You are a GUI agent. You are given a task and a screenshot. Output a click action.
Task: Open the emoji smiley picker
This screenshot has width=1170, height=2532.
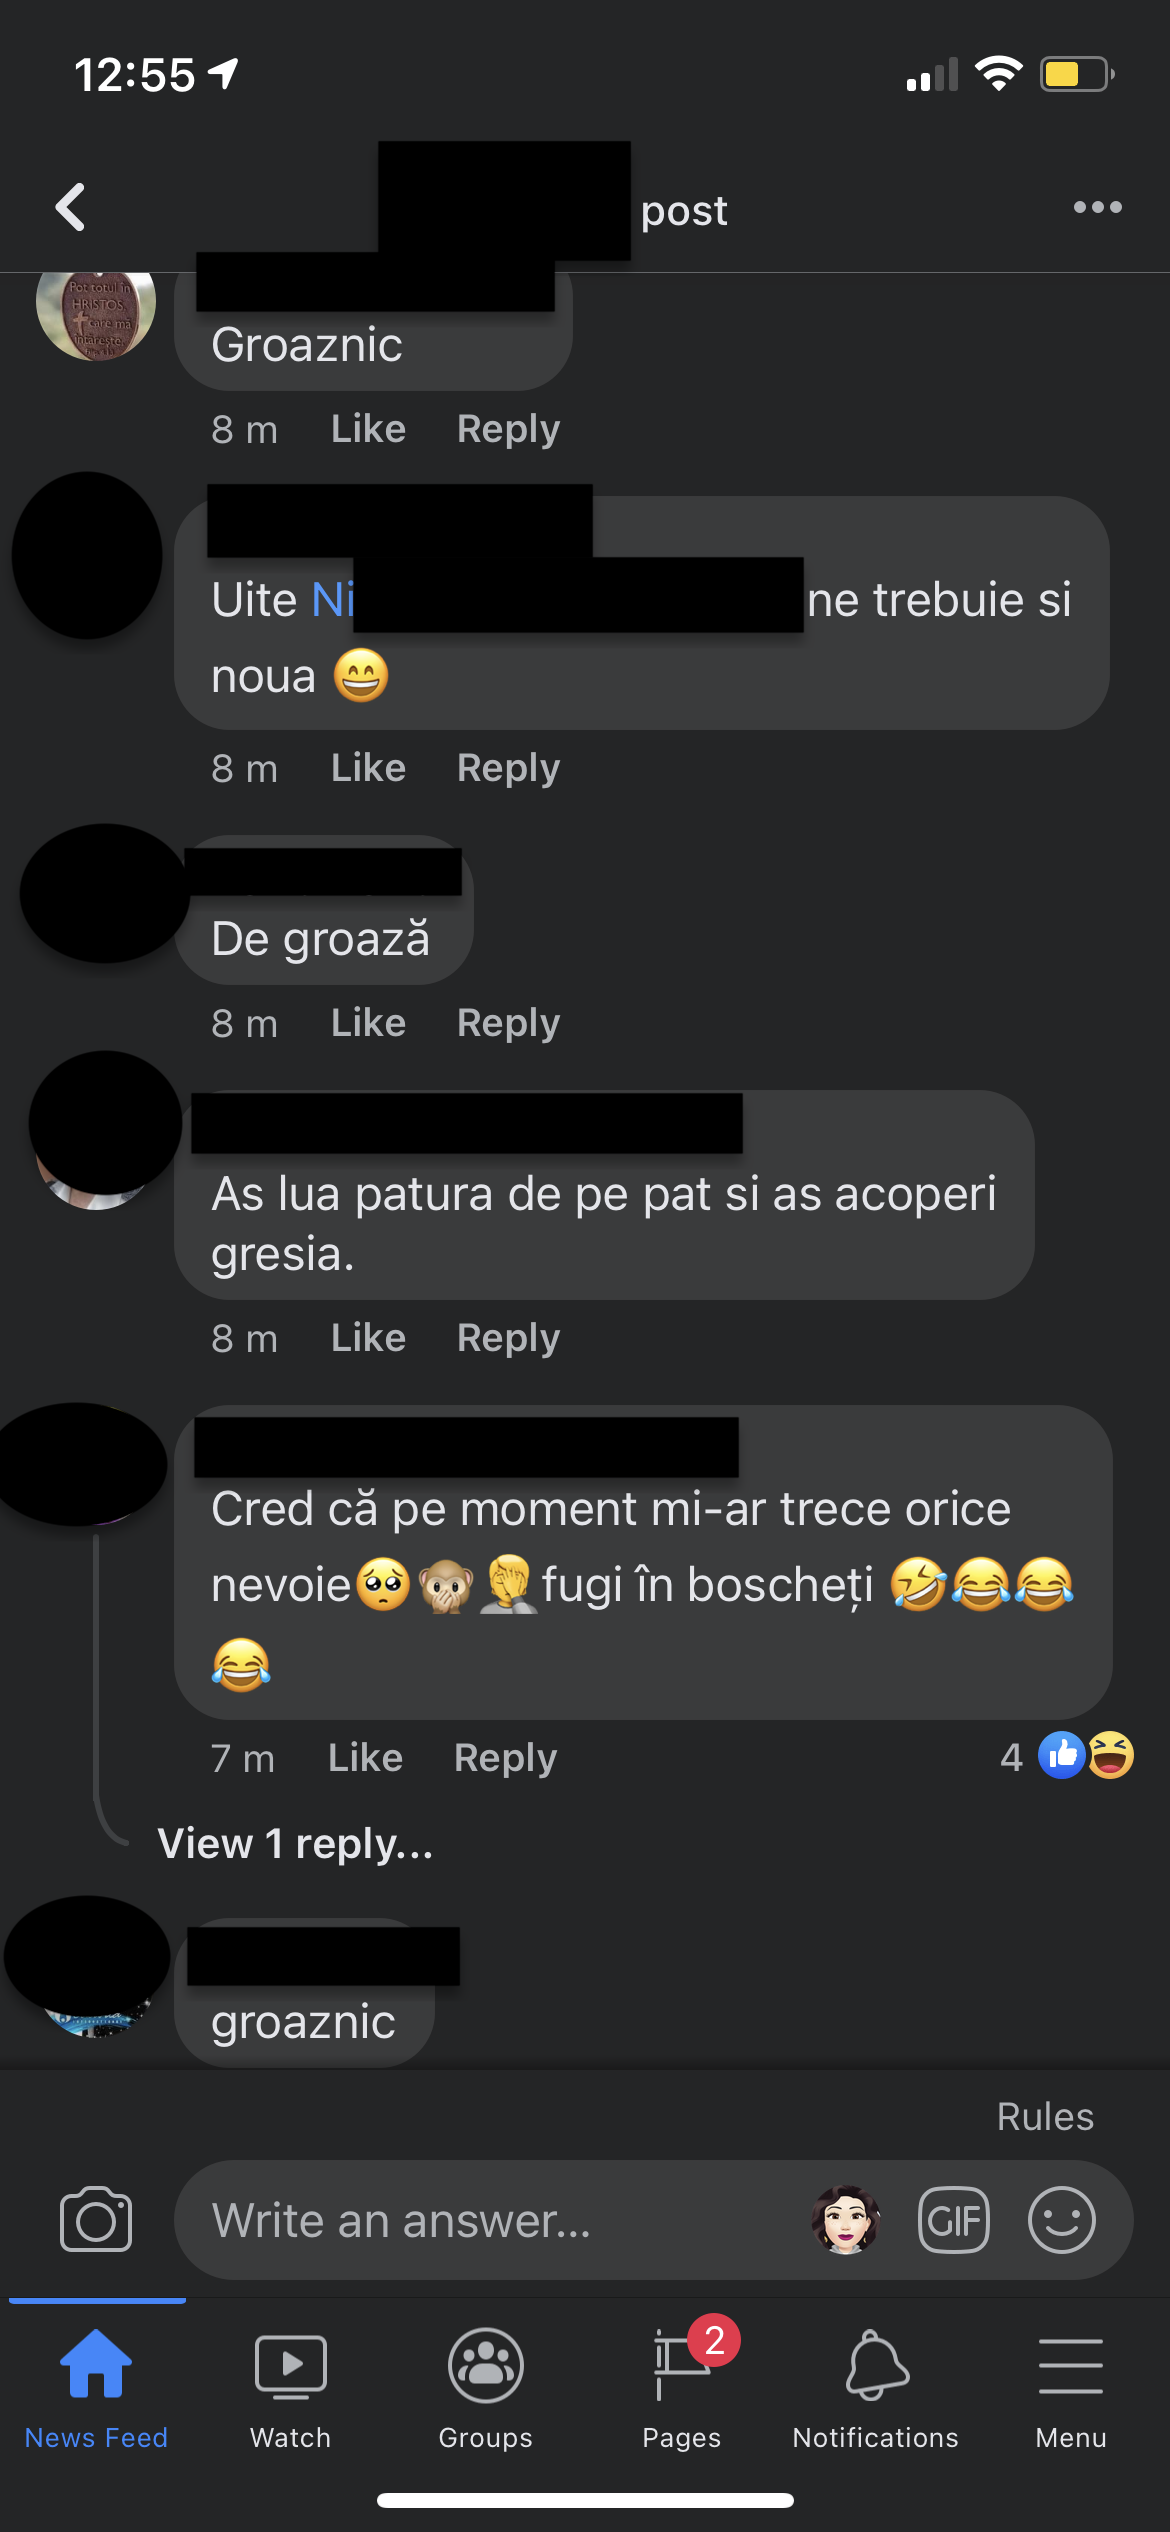1062,2220
